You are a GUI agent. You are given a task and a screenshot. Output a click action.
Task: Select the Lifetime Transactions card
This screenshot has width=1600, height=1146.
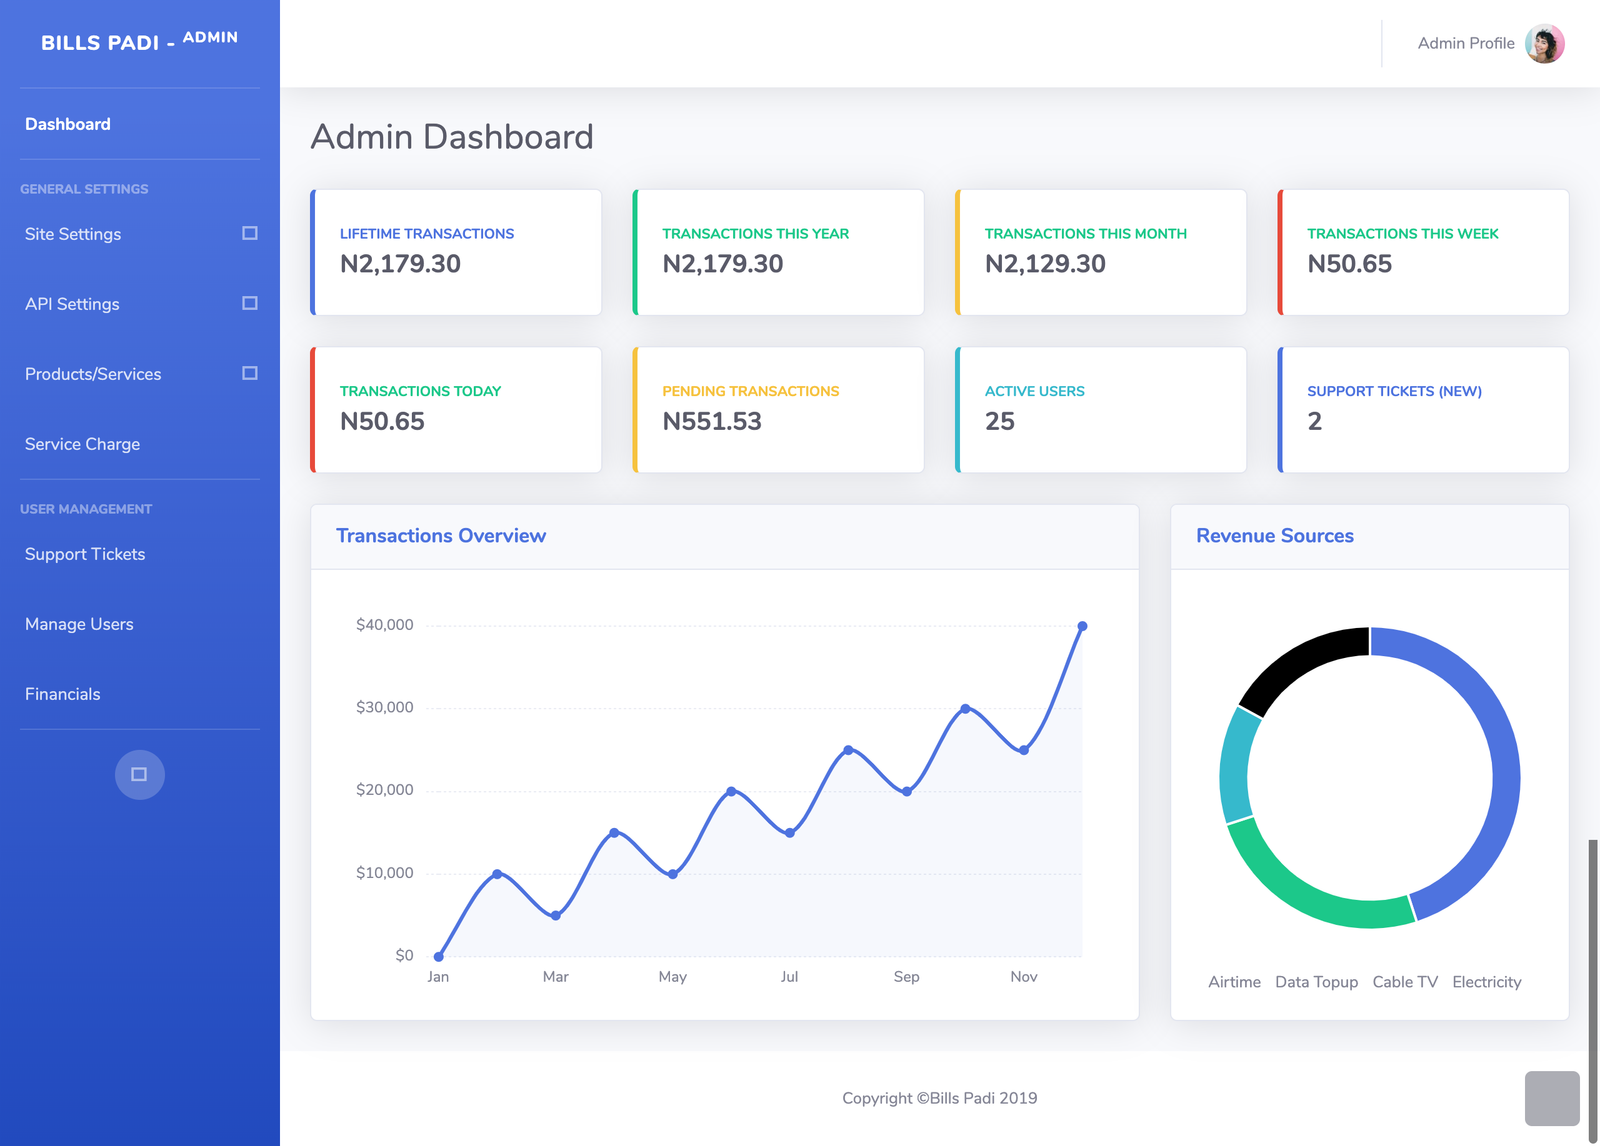pos(456,252)
